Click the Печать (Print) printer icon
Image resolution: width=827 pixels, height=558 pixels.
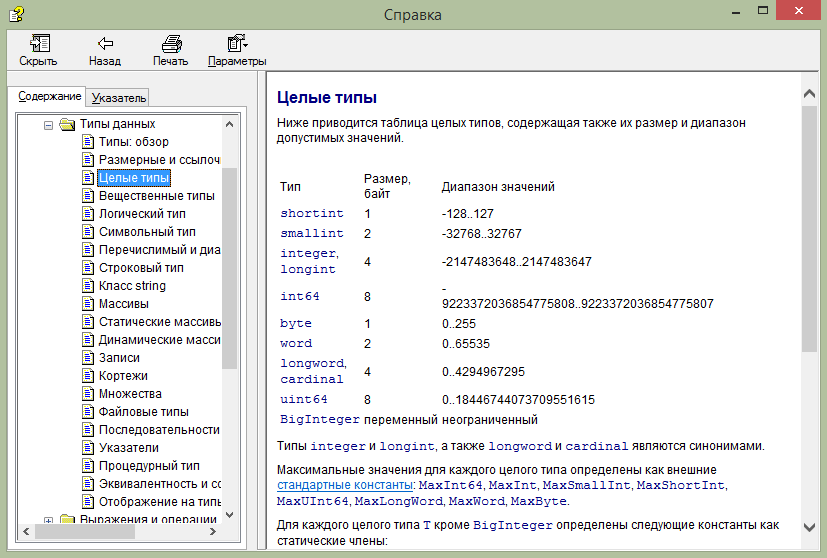tap(171, 43)
